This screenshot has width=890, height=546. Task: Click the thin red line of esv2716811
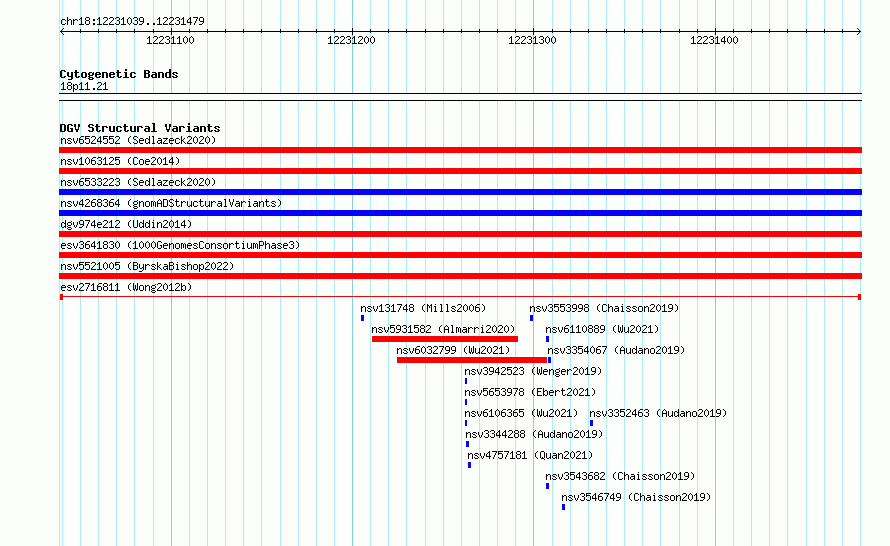point(460,297)
